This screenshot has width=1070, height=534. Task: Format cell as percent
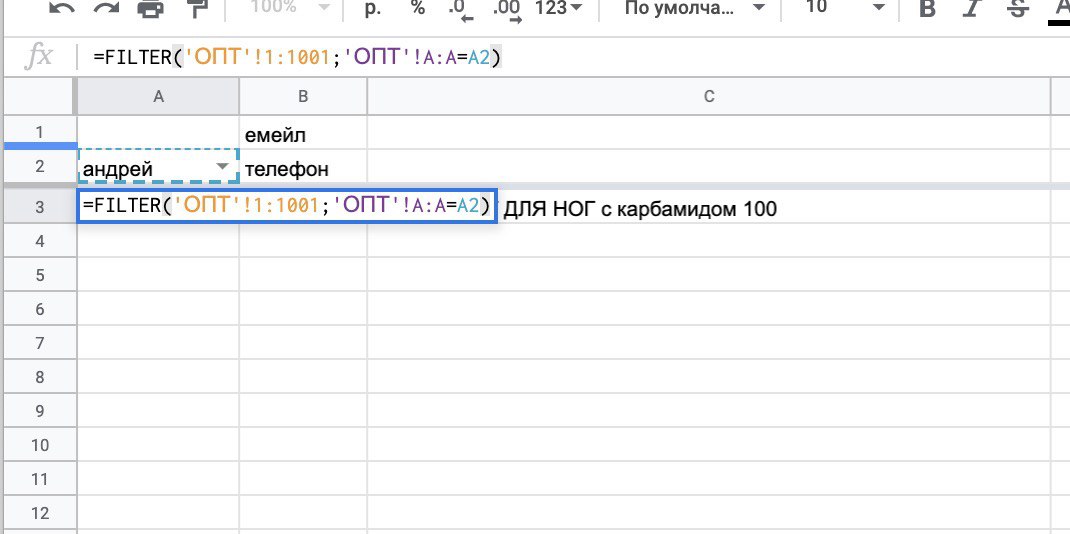tap(418, 8)
